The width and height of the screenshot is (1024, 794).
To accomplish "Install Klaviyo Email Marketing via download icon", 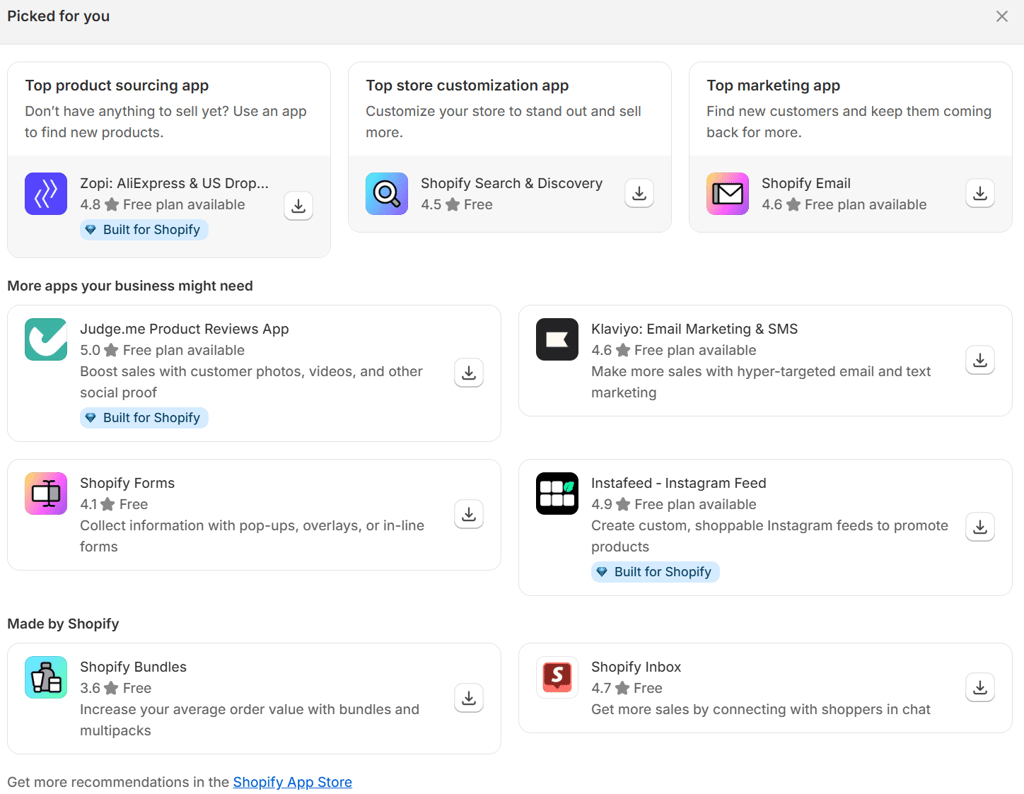I will [x=980, y=360].
